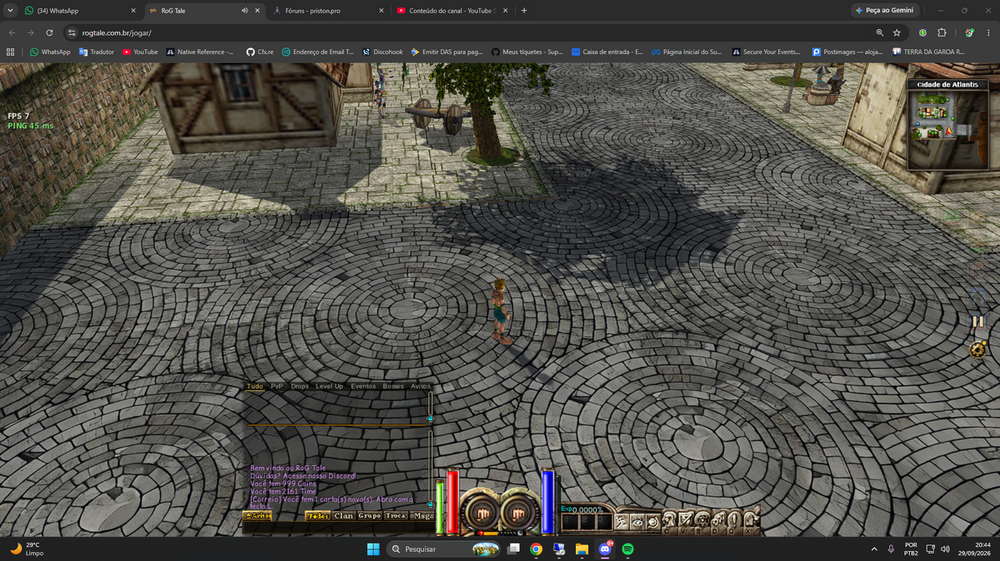Reload the page

pyautogui.click(x=49, y=33)
